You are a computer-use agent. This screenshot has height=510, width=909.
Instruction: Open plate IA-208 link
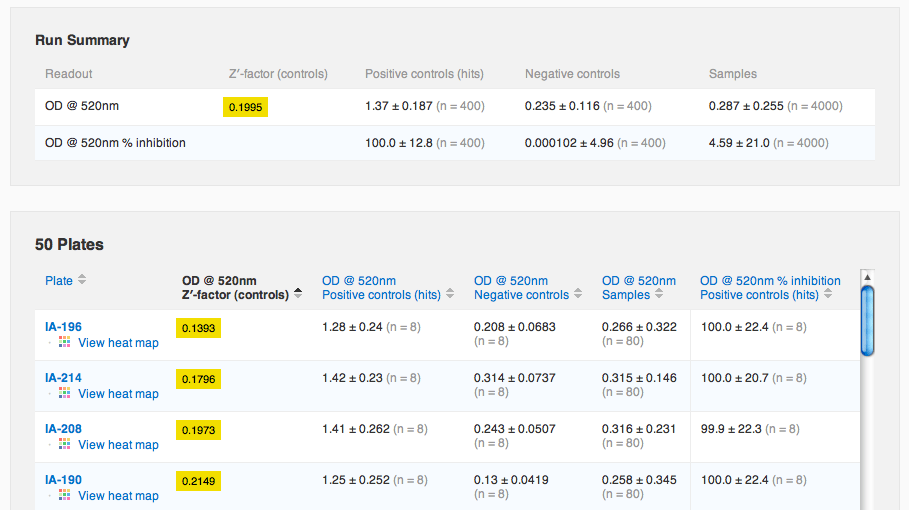[63, 429]
